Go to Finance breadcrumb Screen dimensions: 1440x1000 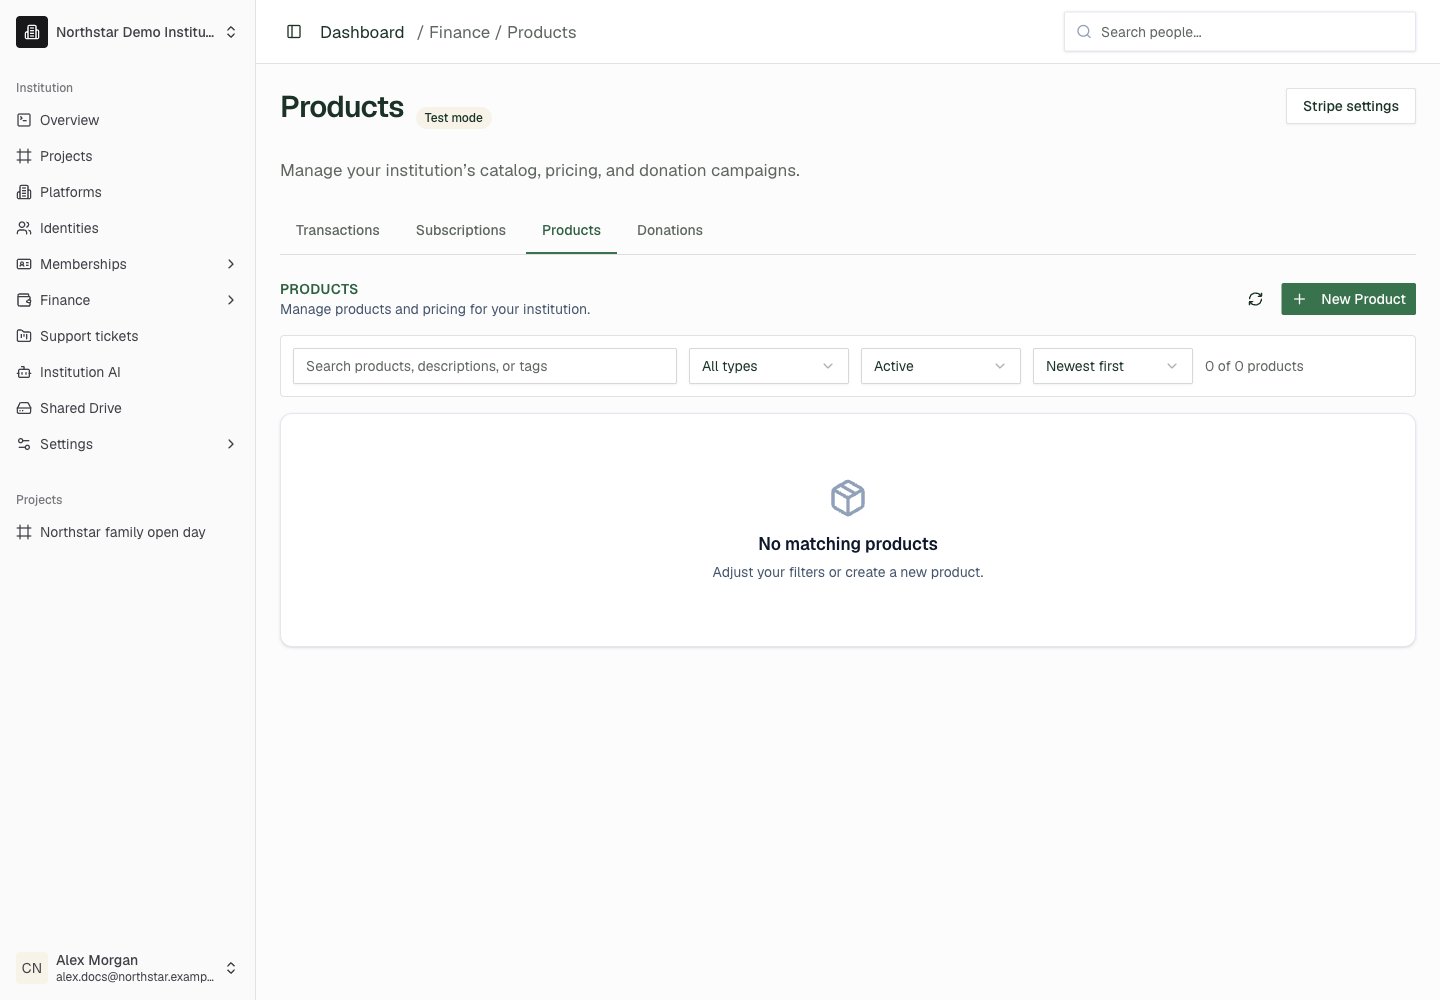460,32
